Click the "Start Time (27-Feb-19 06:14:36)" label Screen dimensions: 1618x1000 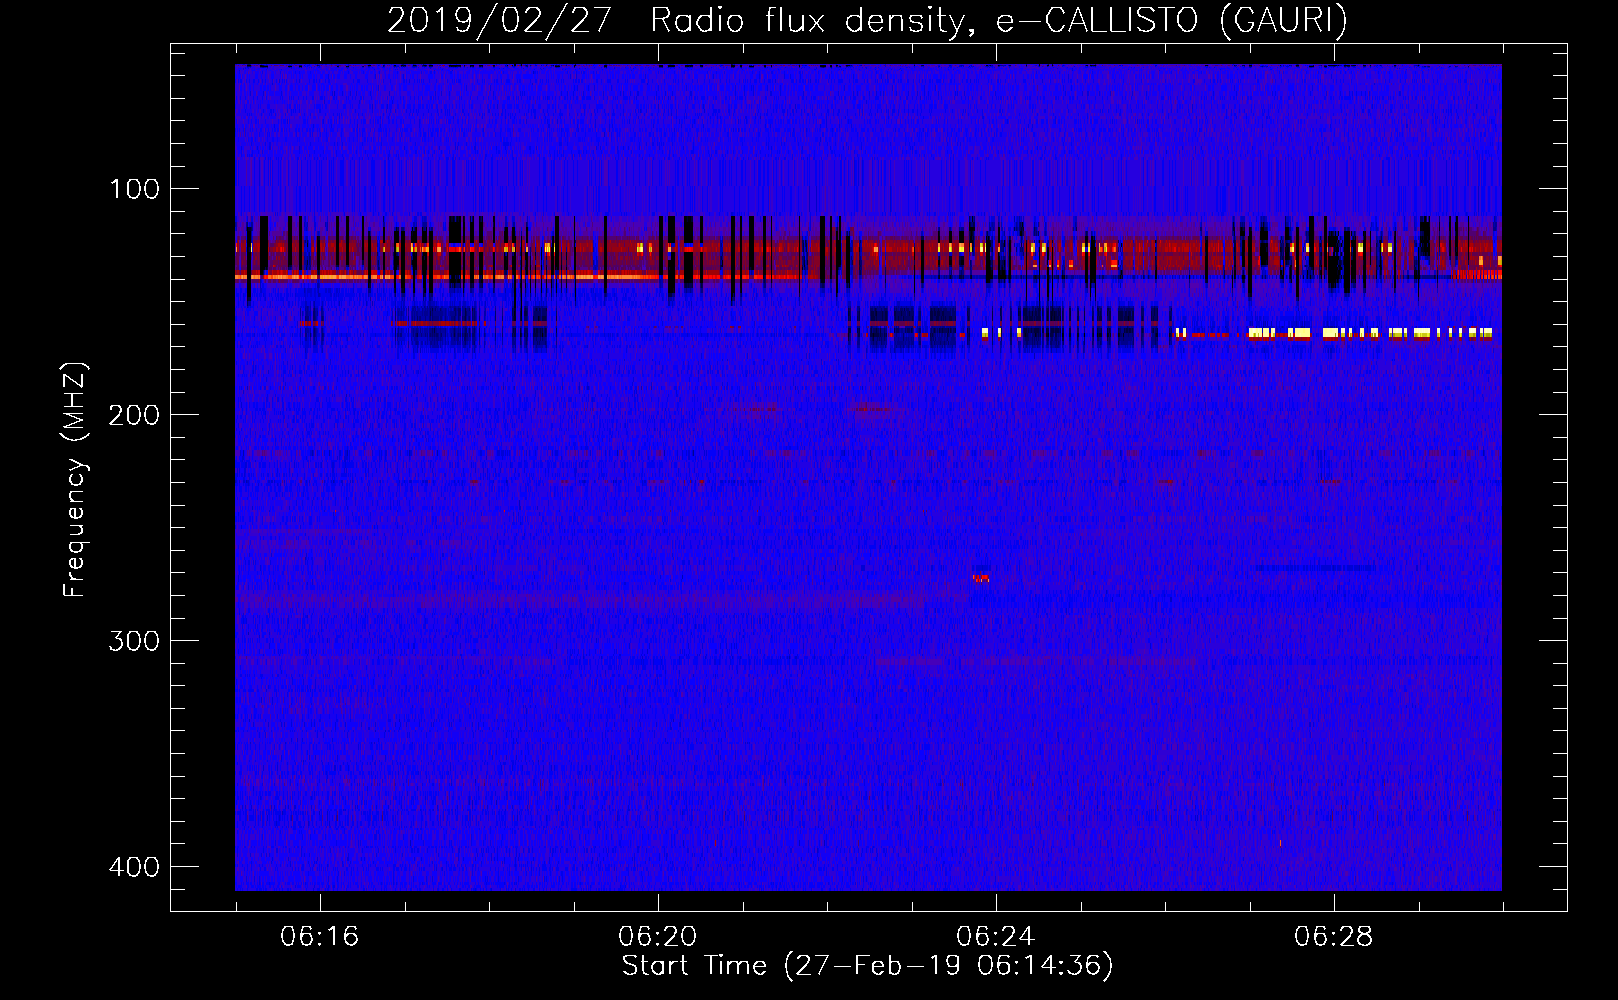click(867, 966)
